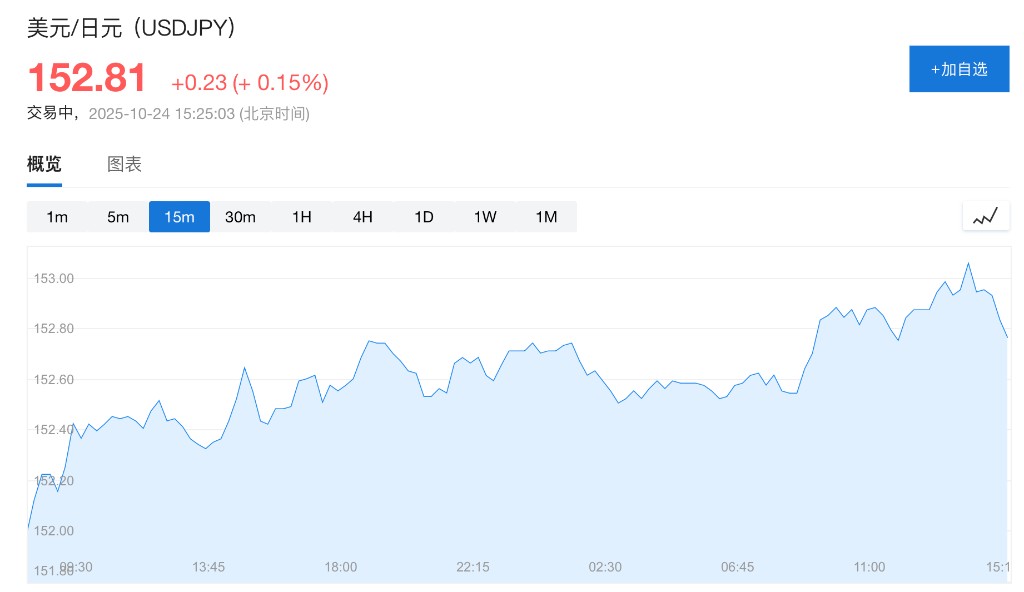Click the chart's highest peak above 153.00
The height and width of the screenshot is (592, 1024).
[968, 263]
